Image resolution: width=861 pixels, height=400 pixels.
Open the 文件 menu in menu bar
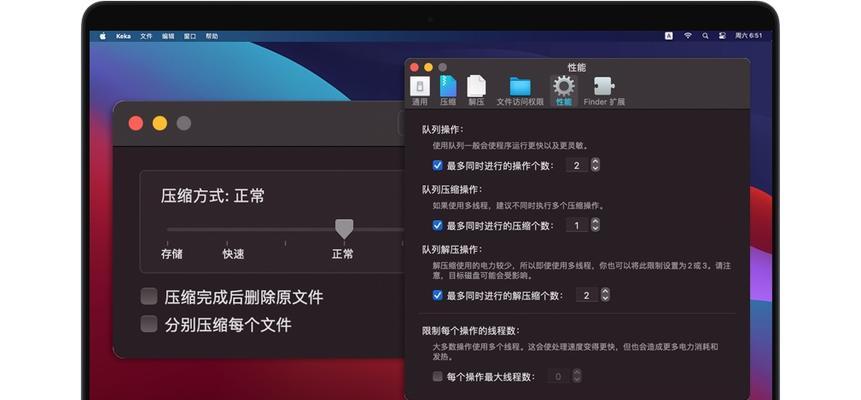click(x=146, y=36)
